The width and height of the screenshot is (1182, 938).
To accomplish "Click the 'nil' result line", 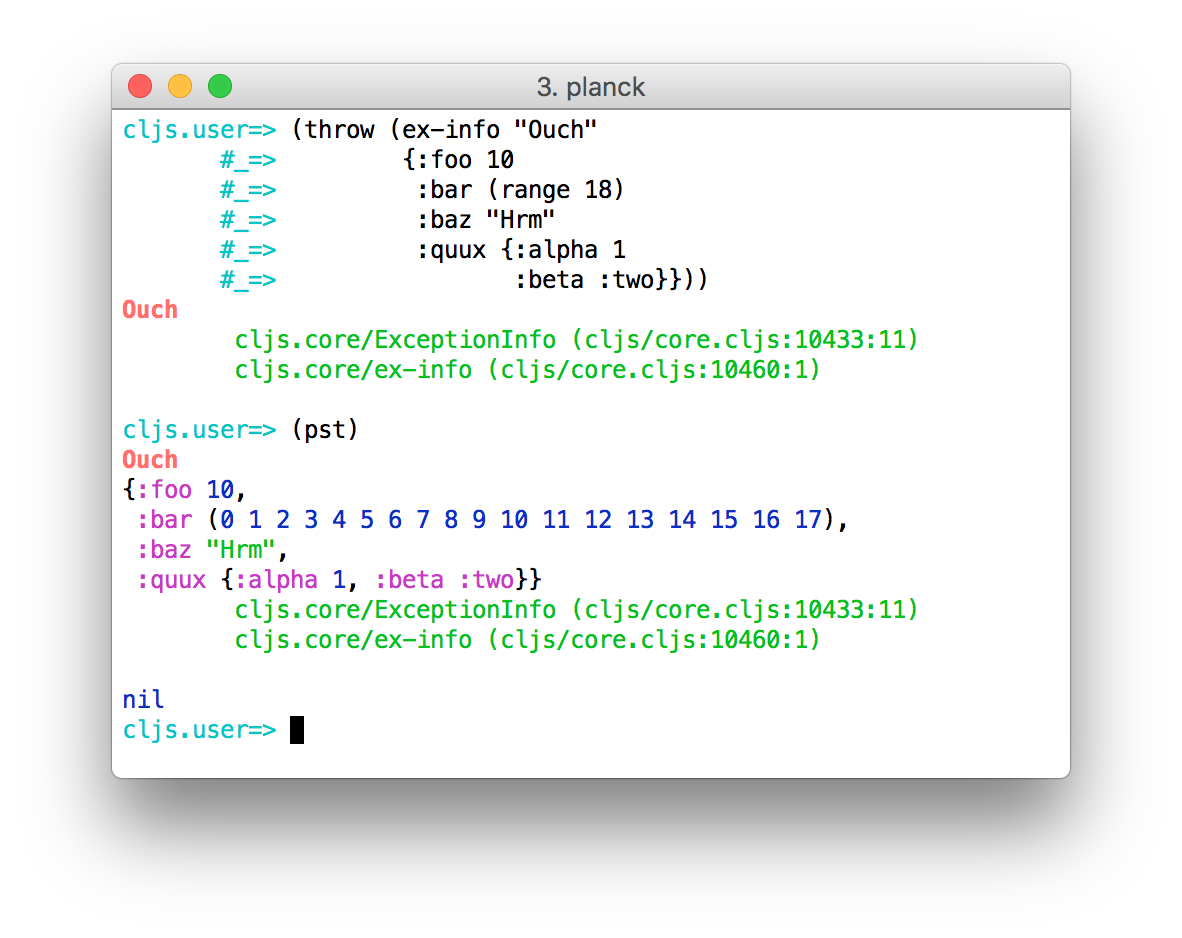I will point(143,700).
